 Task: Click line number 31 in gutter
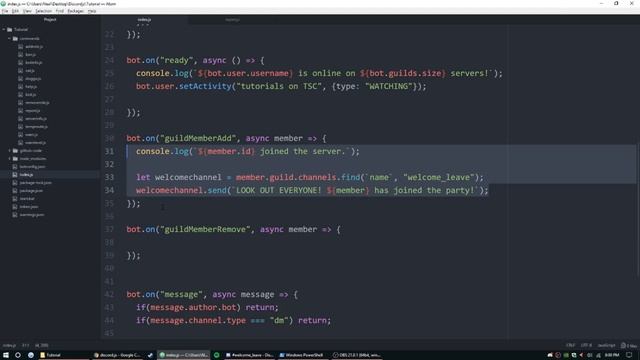109,151
